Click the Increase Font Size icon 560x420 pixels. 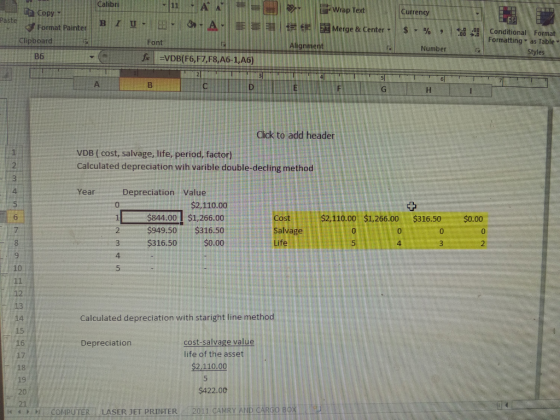click(205, 6)
